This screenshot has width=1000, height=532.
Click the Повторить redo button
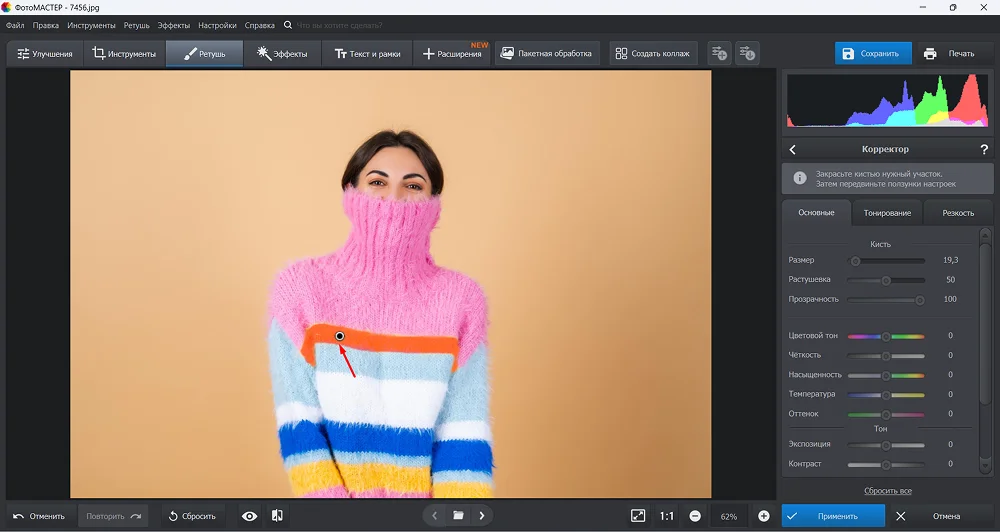pos(113,516)
